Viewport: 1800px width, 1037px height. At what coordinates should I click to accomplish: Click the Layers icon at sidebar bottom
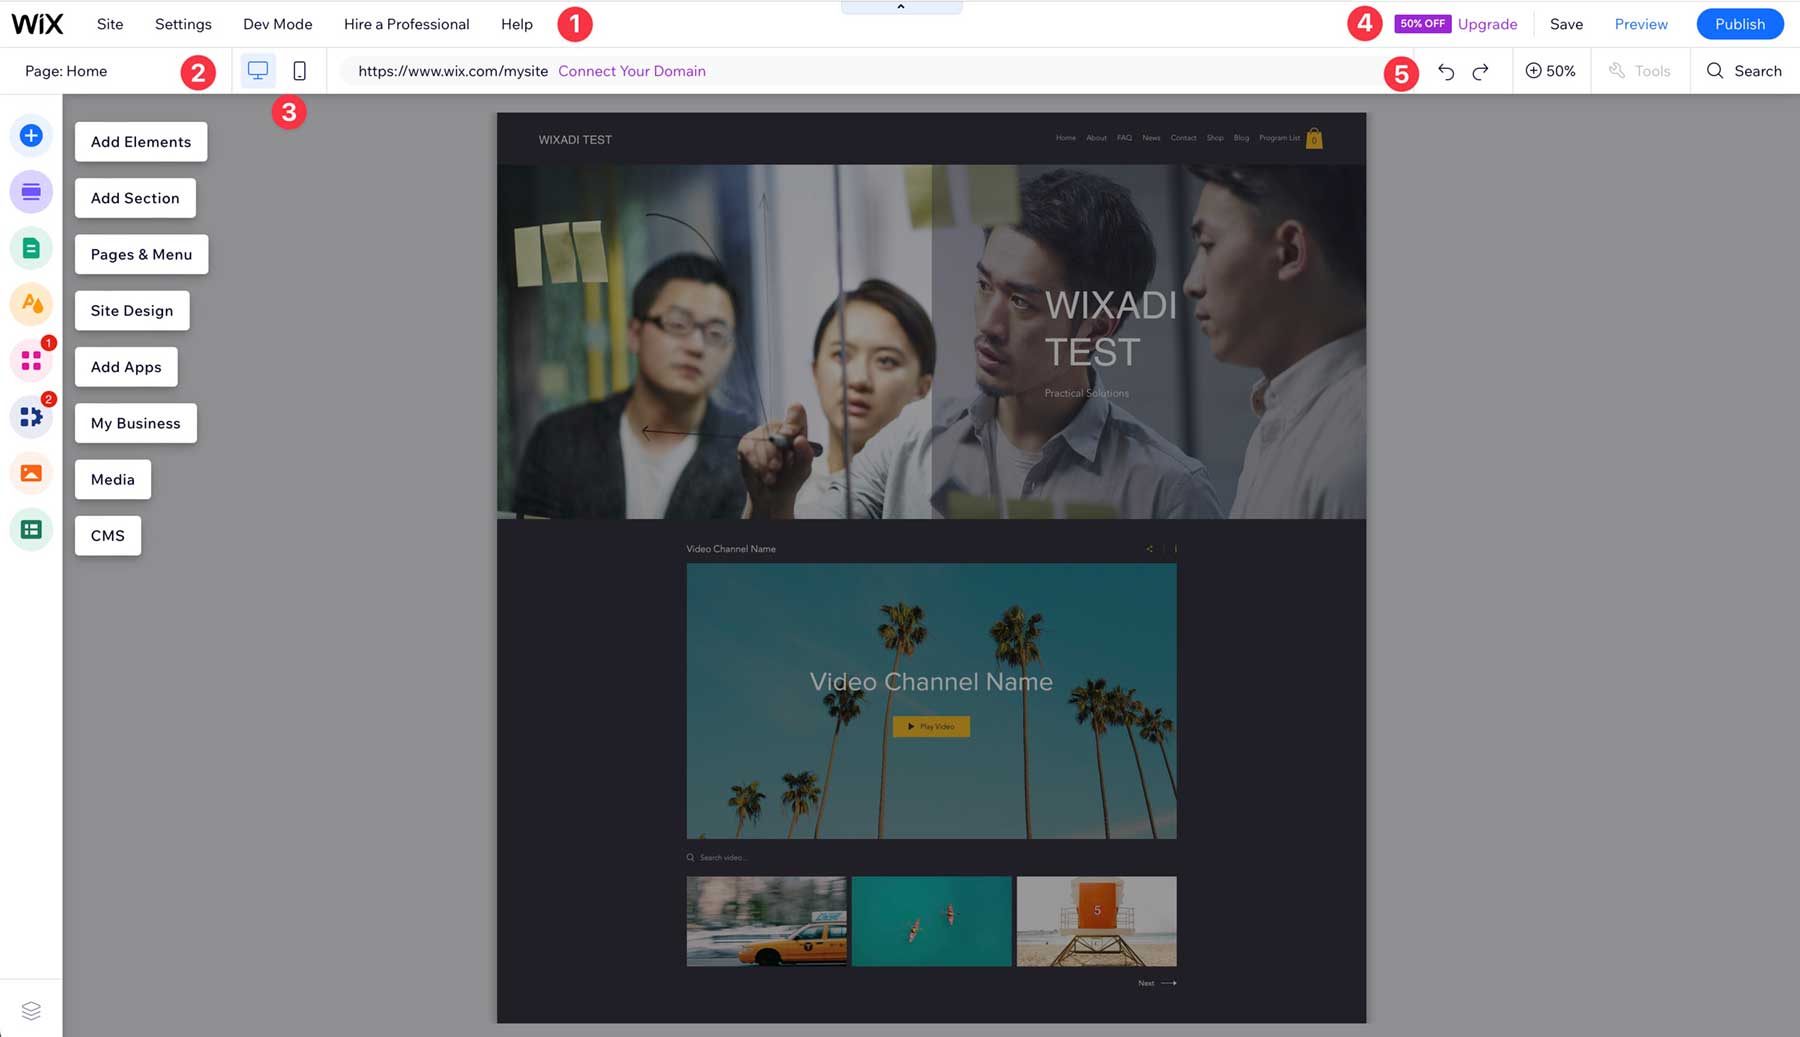tap(31, 1011)
